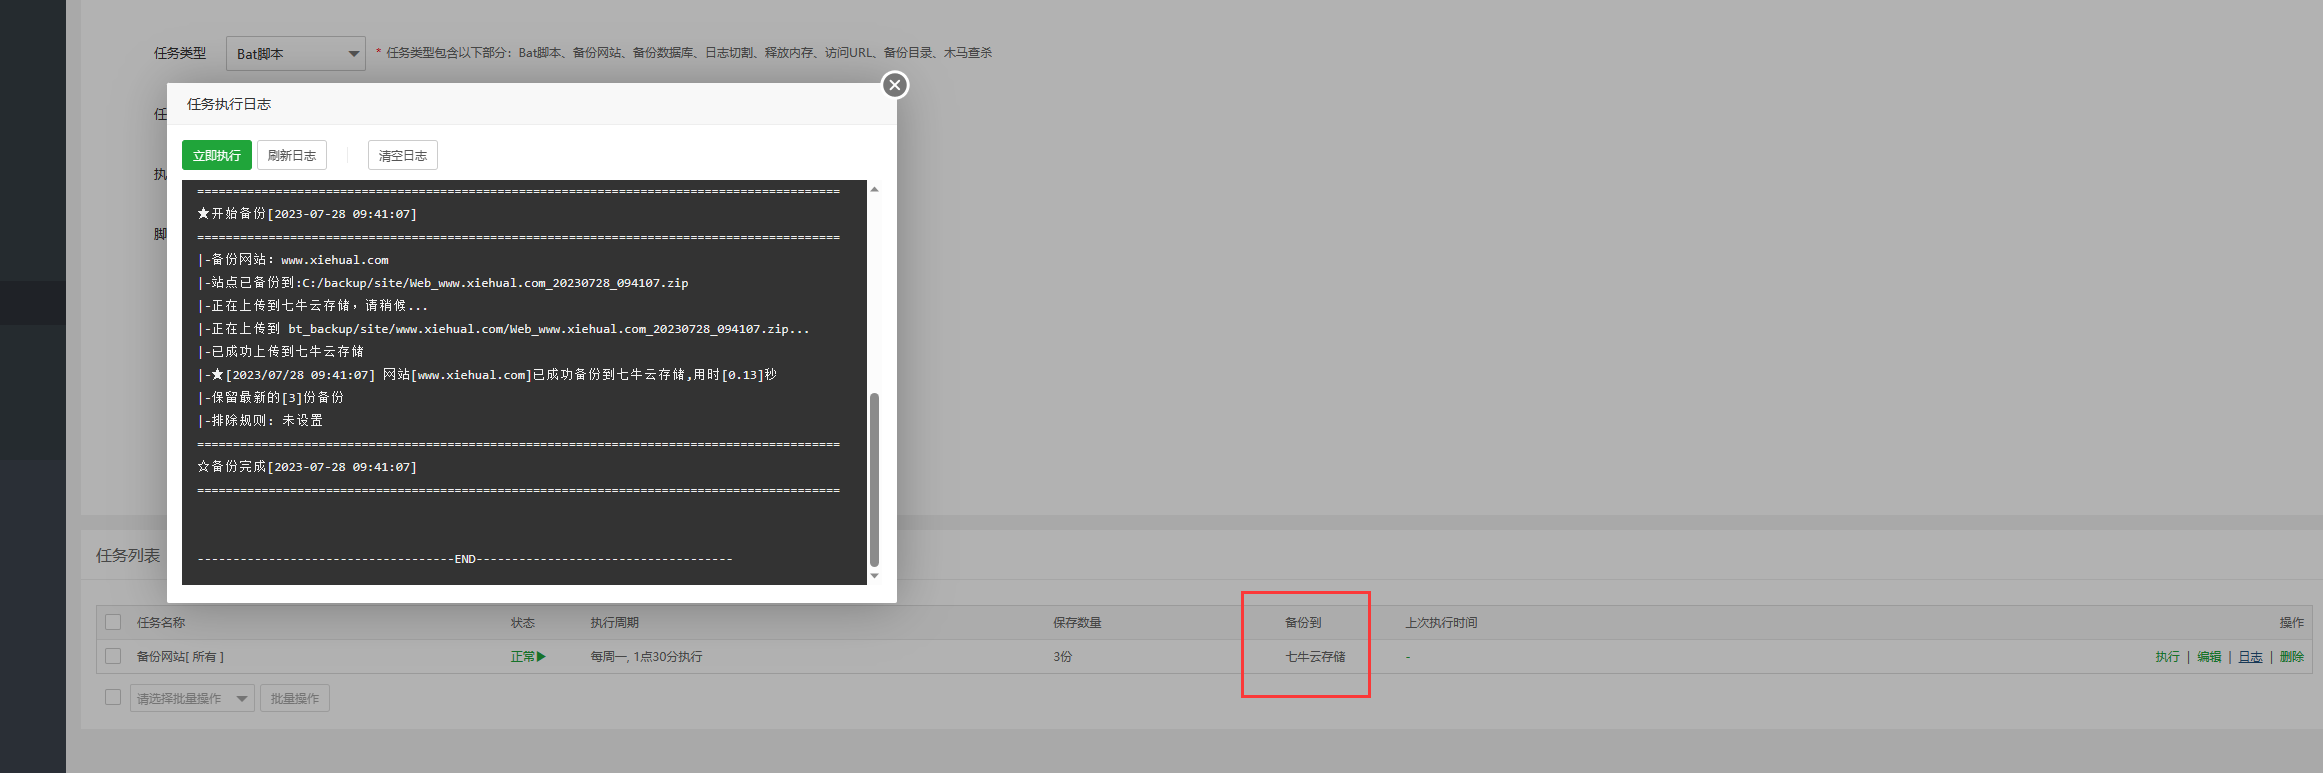Click the 七牛云存储 cell

(x=1315, y=657)
